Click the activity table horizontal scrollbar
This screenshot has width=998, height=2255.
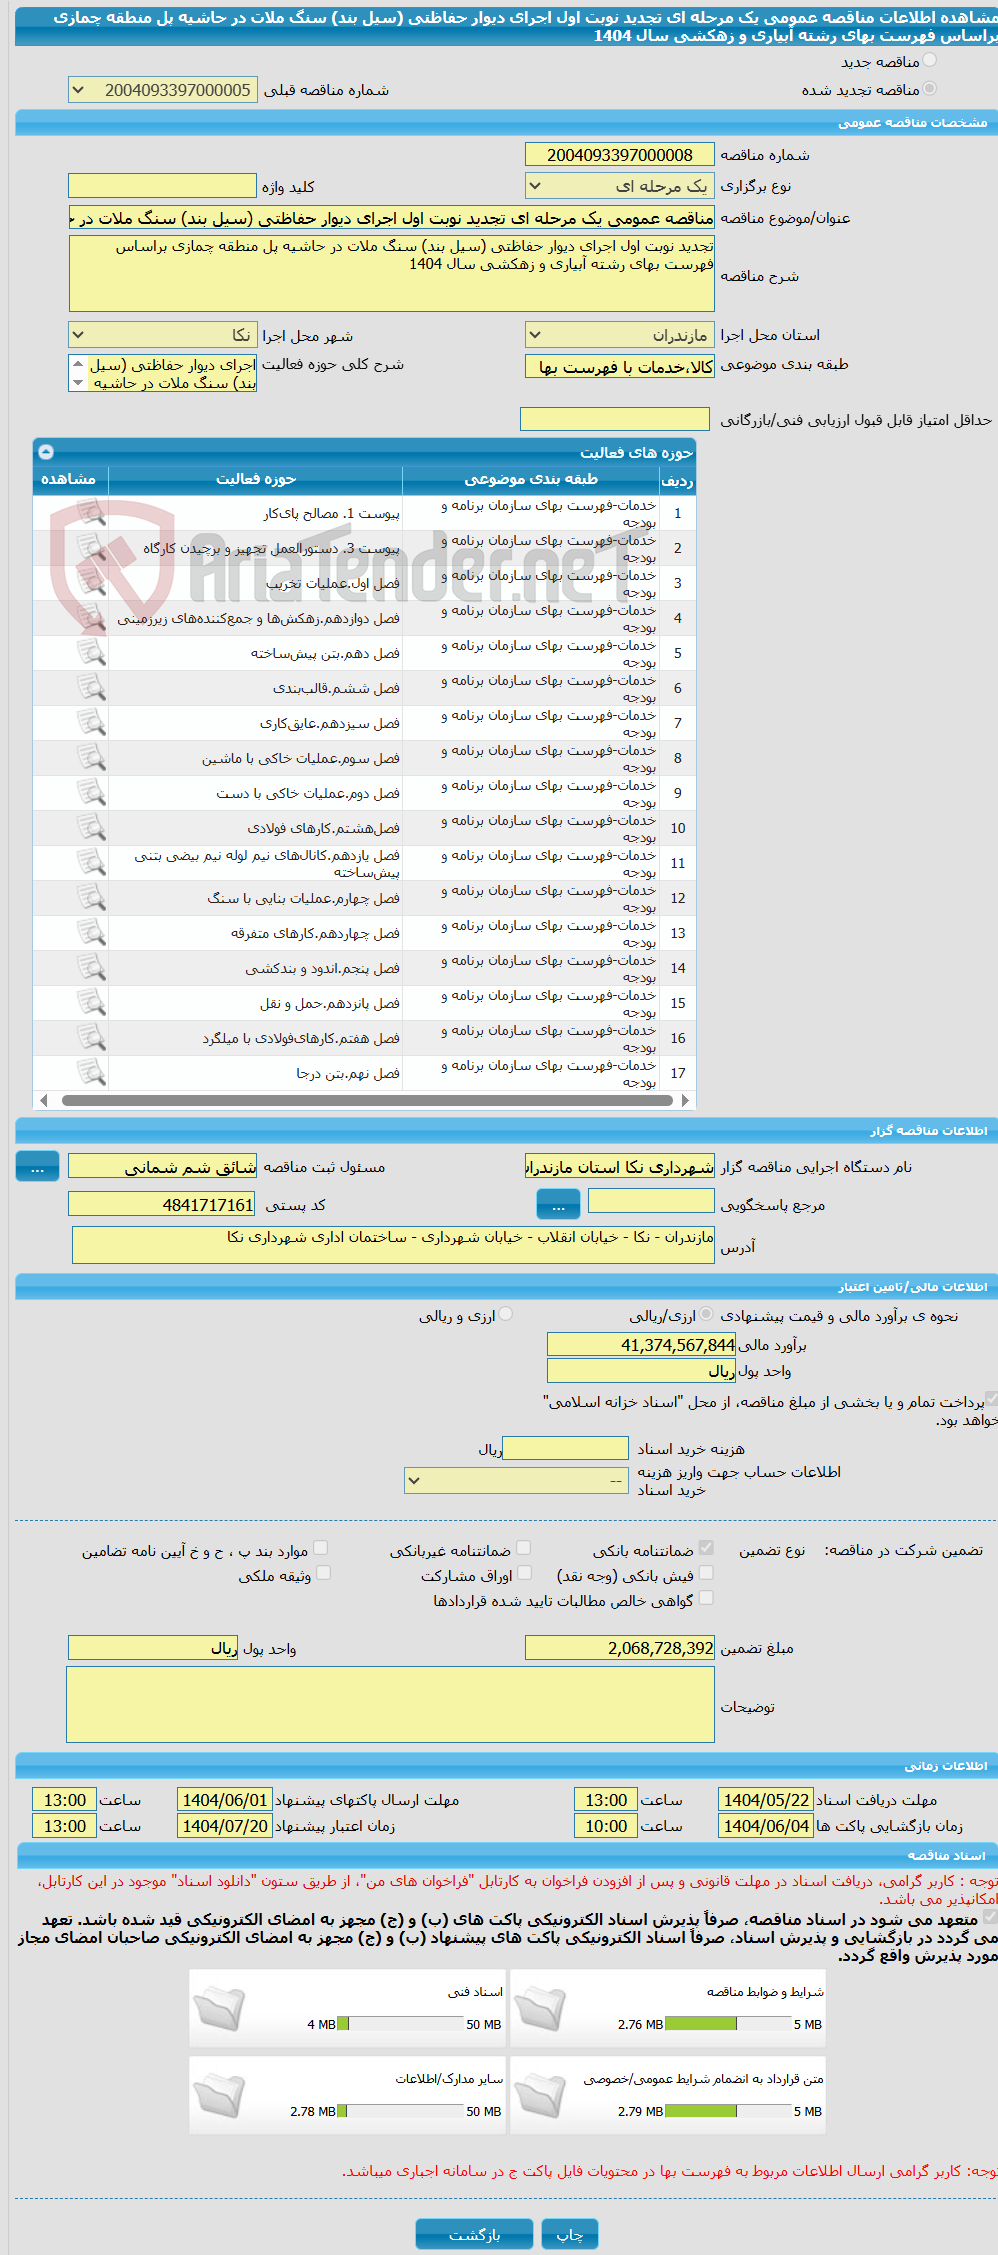(x=365, y=1100)
